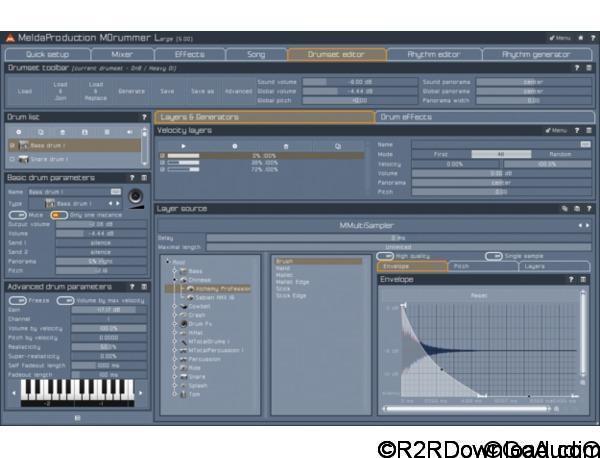Toggle first velocity layer checkbox
The width and height of the screenshot is (600, 458).
pos(163,156)
